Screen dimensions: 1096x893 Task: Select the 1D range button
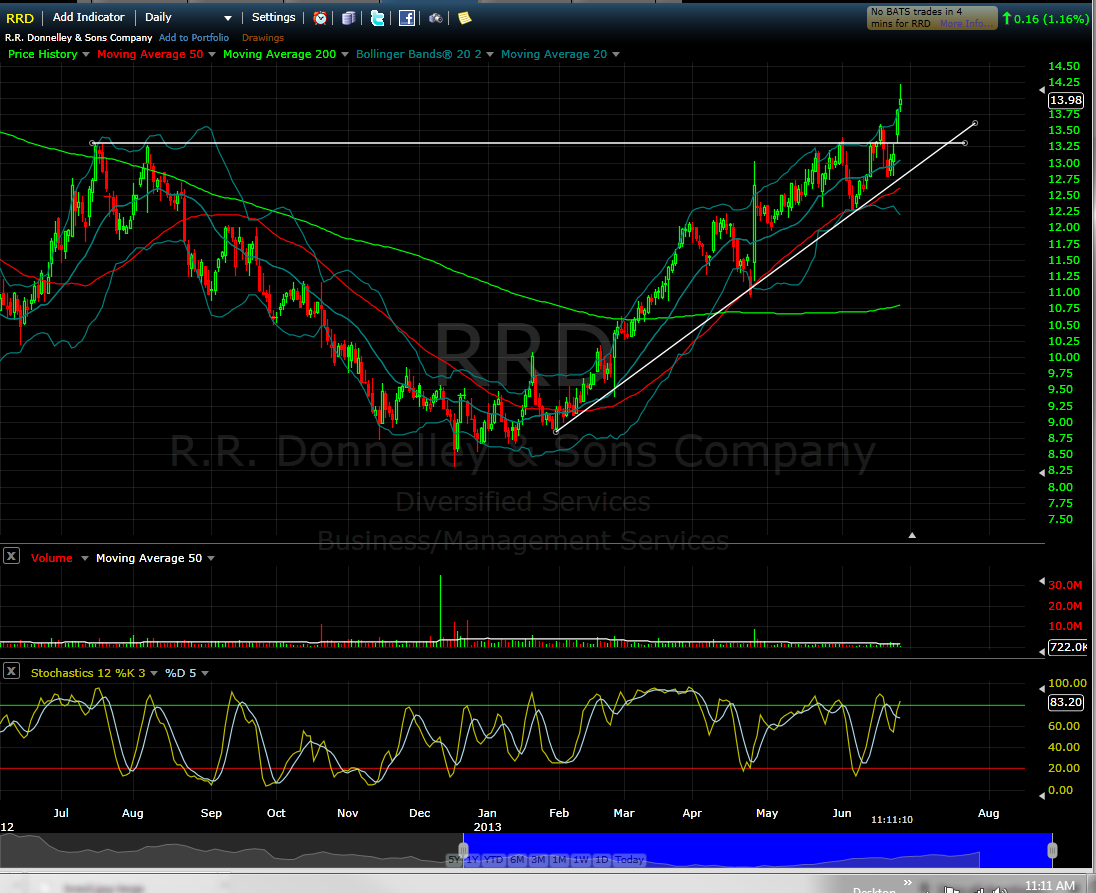(x=601, y=859)
